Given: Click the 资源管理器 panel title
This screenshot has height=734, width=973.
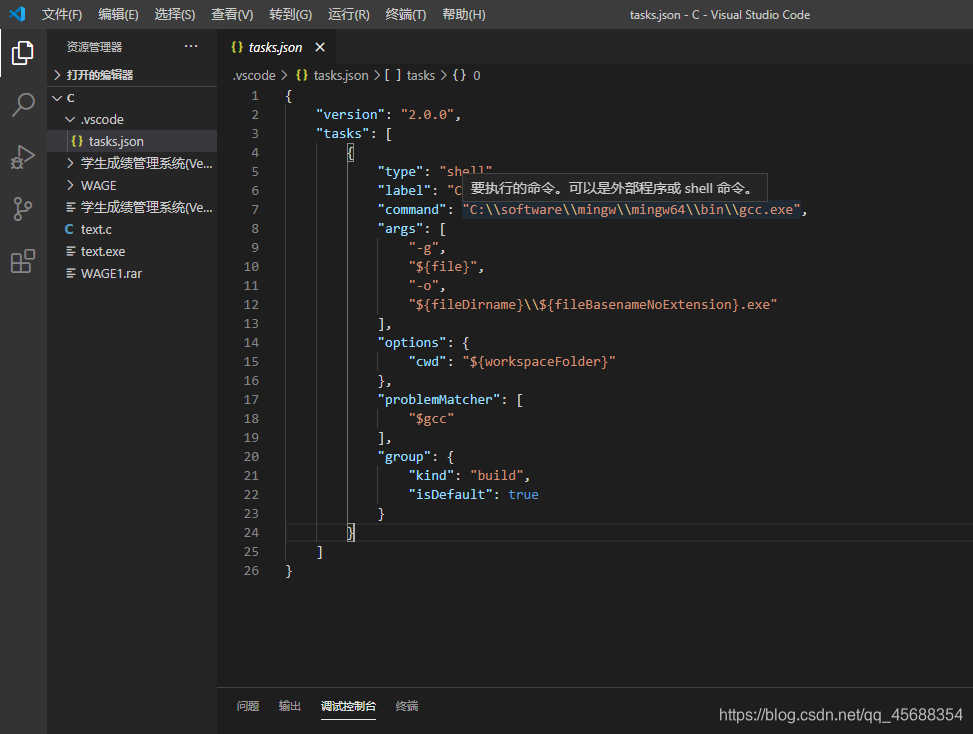Looking at the screenshot, I should click(94, 47).
